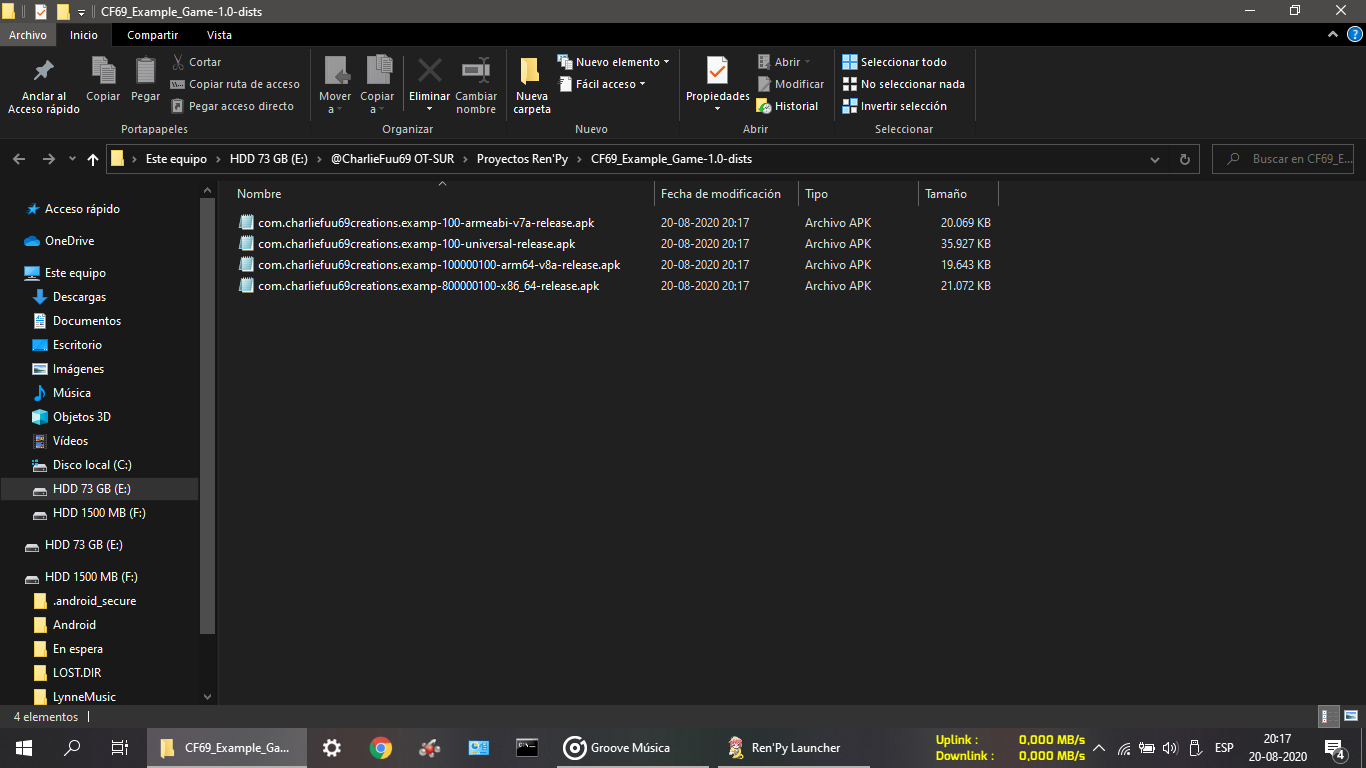
Task: Open the address bar history dropdown chevron
Action: click(x=1155, y=159)
